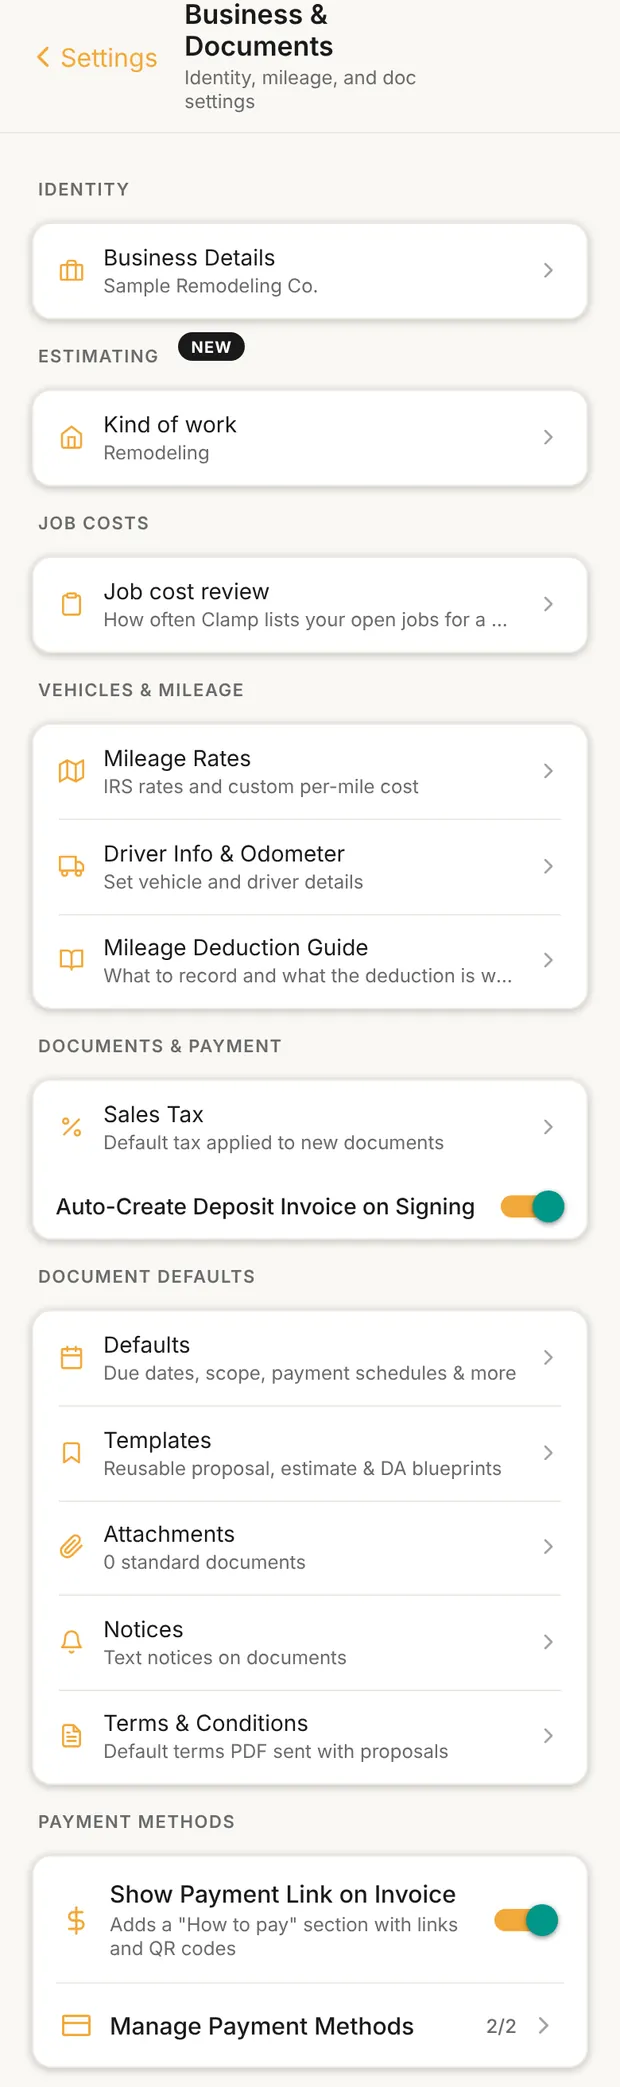Open Templates via its chevron

click(548, 1454)
